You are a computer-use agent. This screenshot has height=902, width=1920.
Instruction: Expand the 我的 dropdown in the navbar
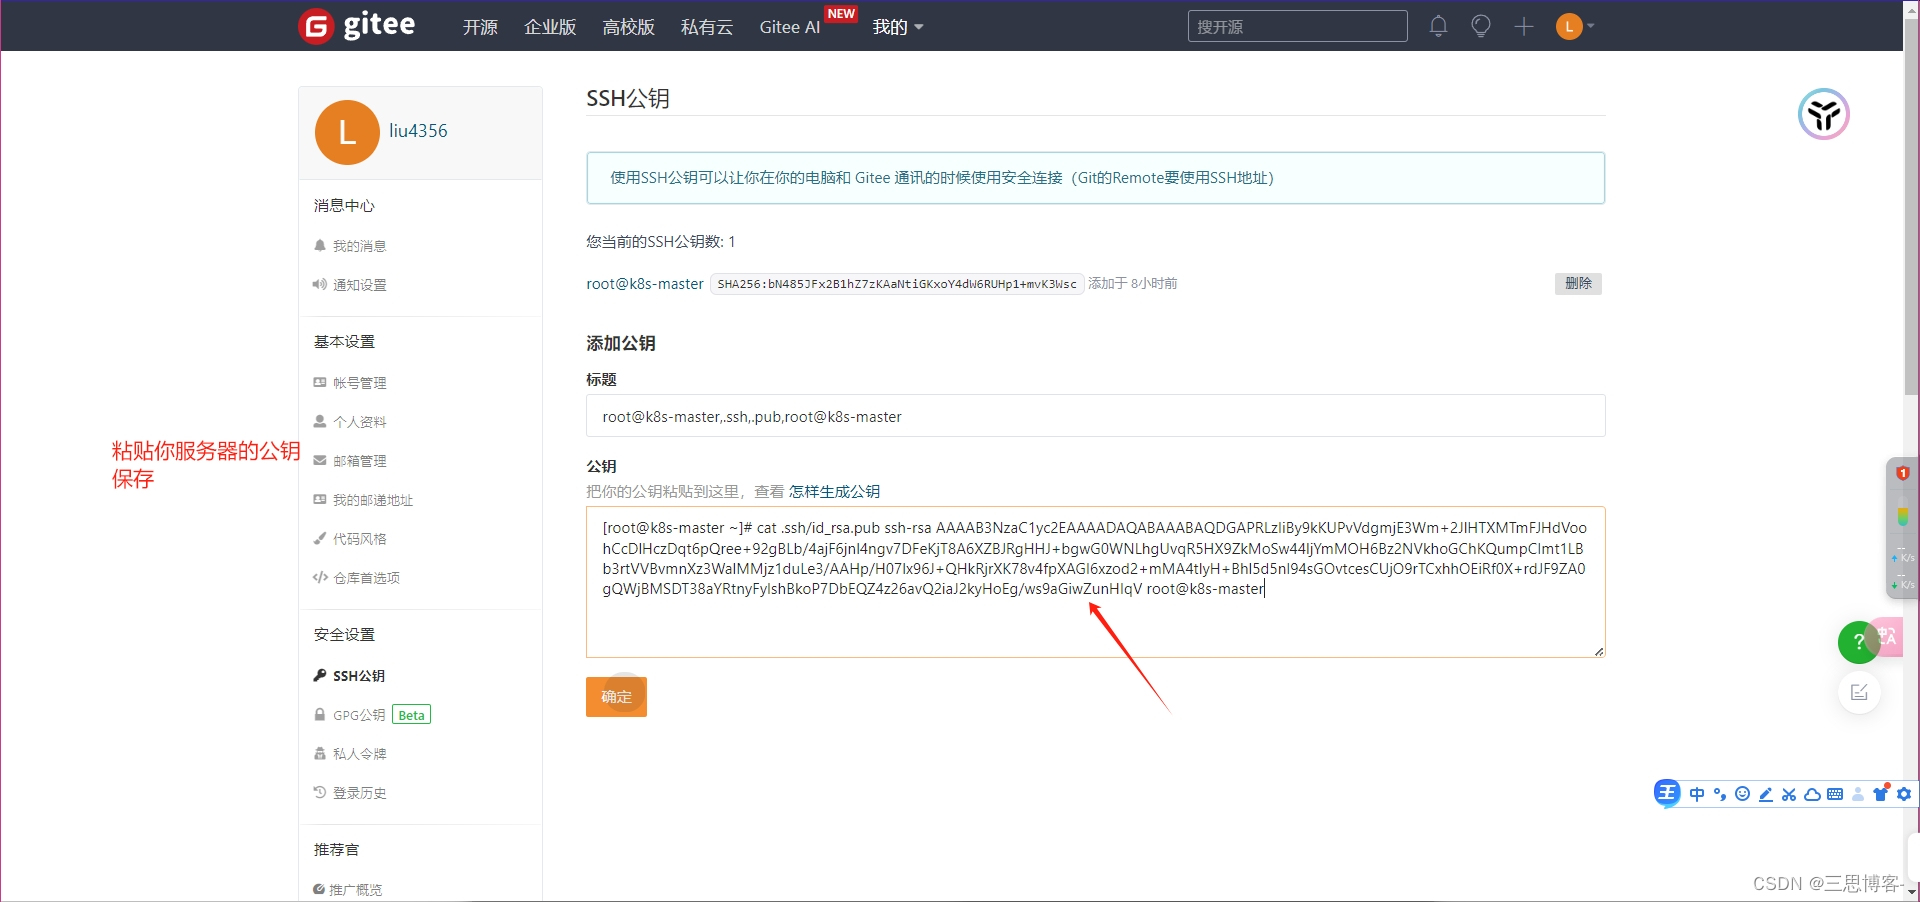pyautogui.click(x=897, y=27)
